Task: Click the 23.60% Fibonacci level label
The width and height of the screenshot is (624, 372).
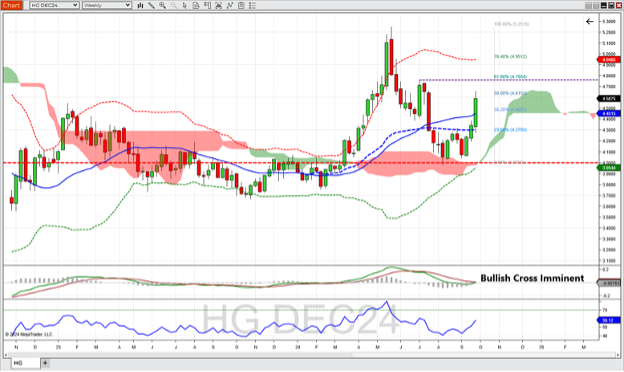Action: (x=510, y=129)
